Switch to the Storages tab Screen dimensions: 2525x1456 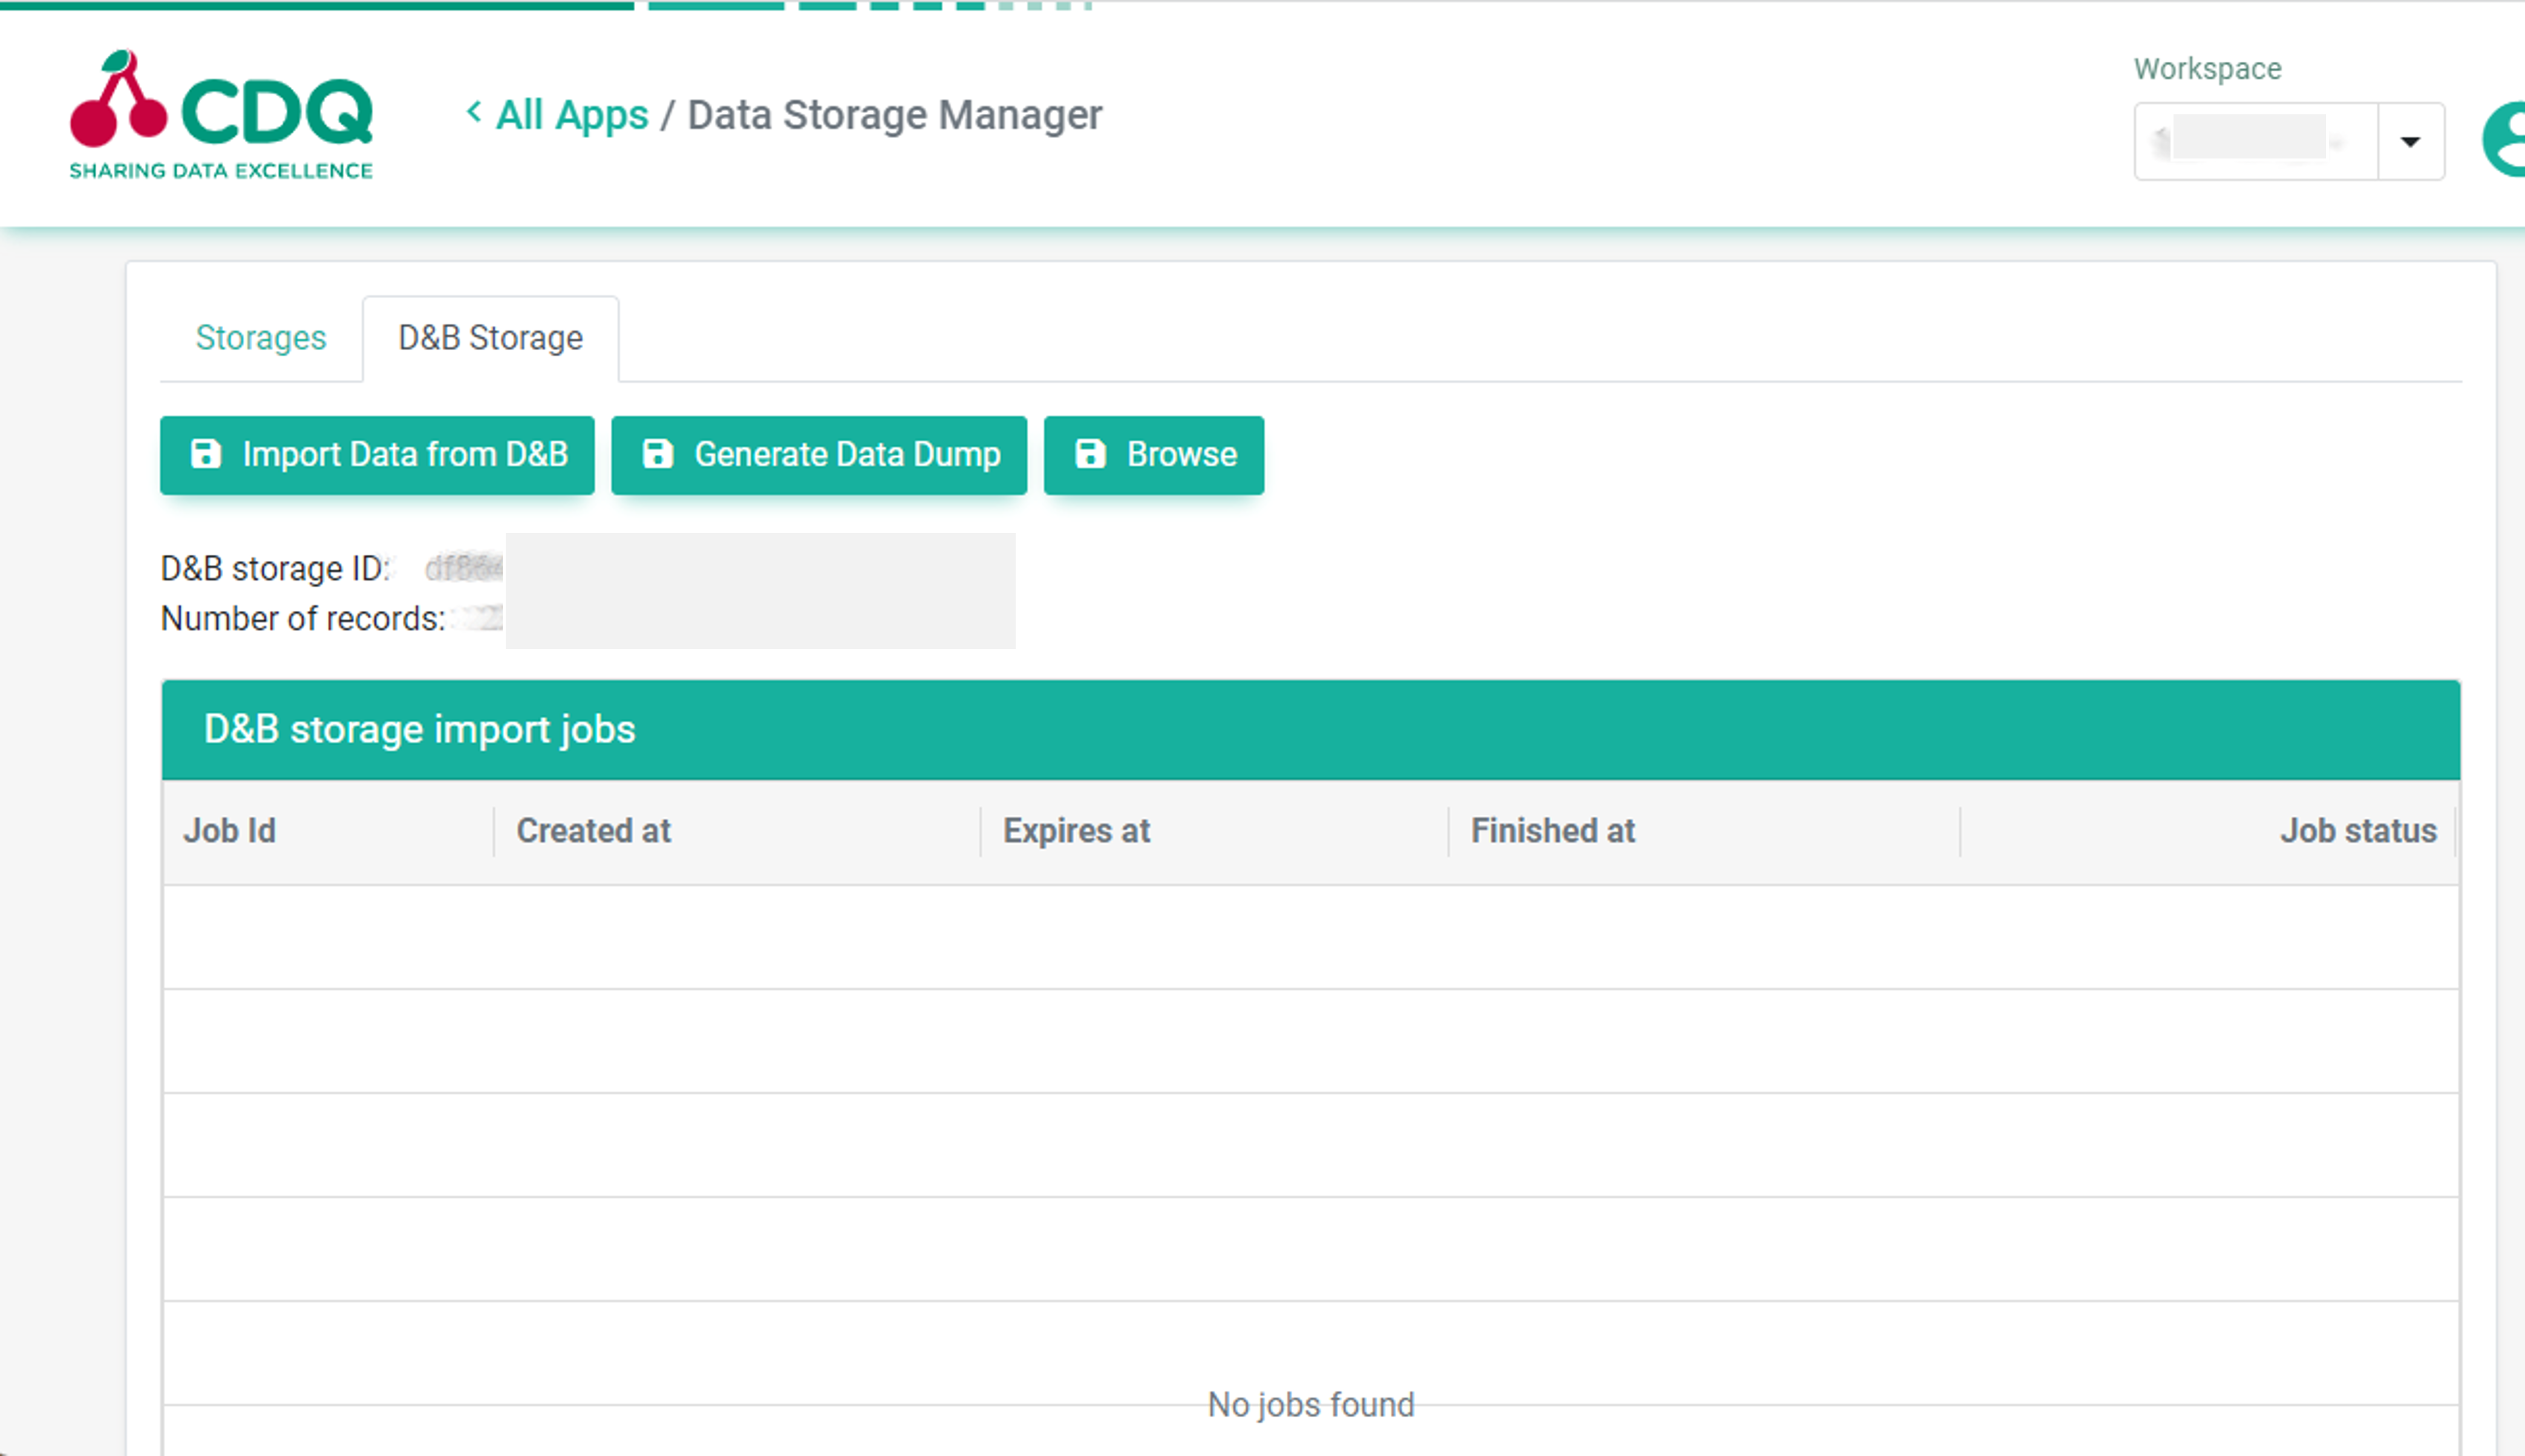[261, 338]
